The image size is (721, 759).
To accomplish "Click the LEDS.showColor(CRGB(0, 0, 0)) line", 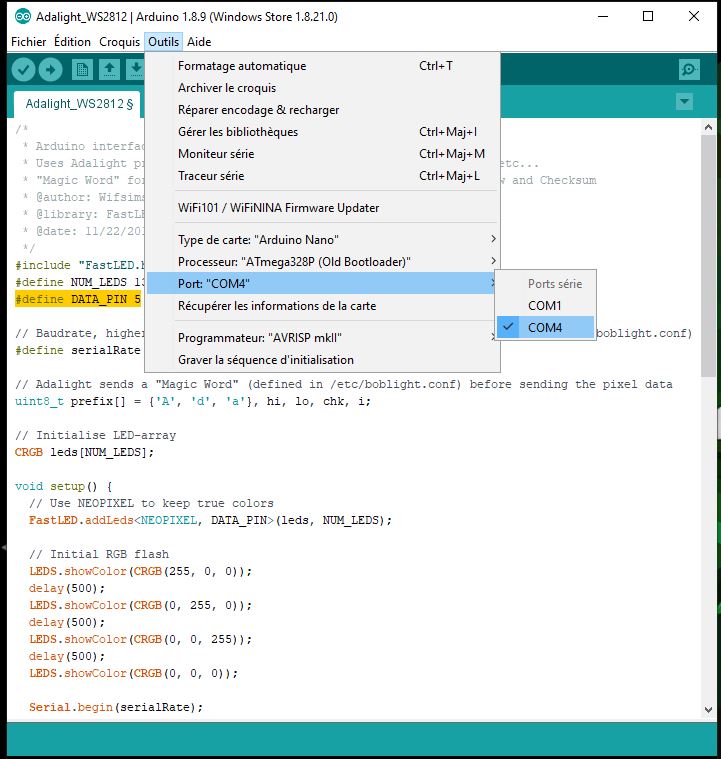I will coord(134,673).
